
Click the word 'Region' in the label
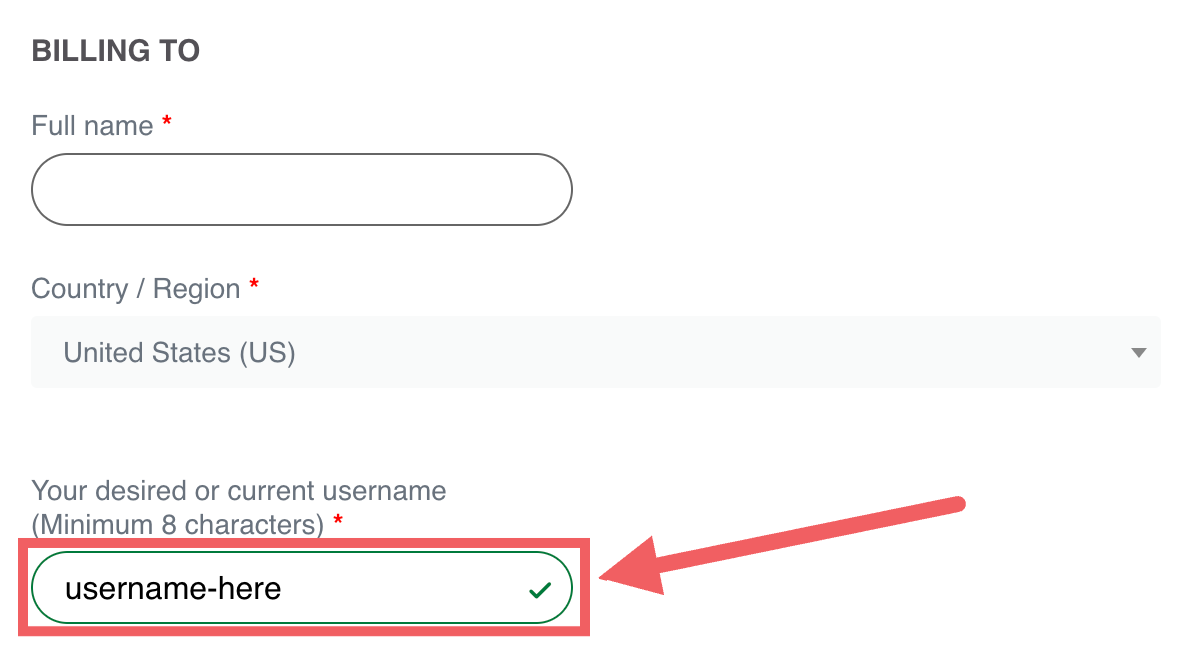tap(196, 289)
